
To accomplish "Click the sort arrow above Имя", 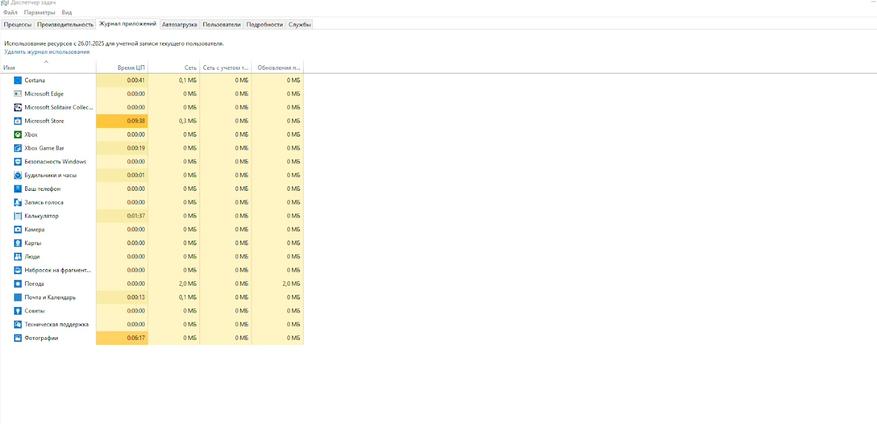I will (x=46, y=62).
